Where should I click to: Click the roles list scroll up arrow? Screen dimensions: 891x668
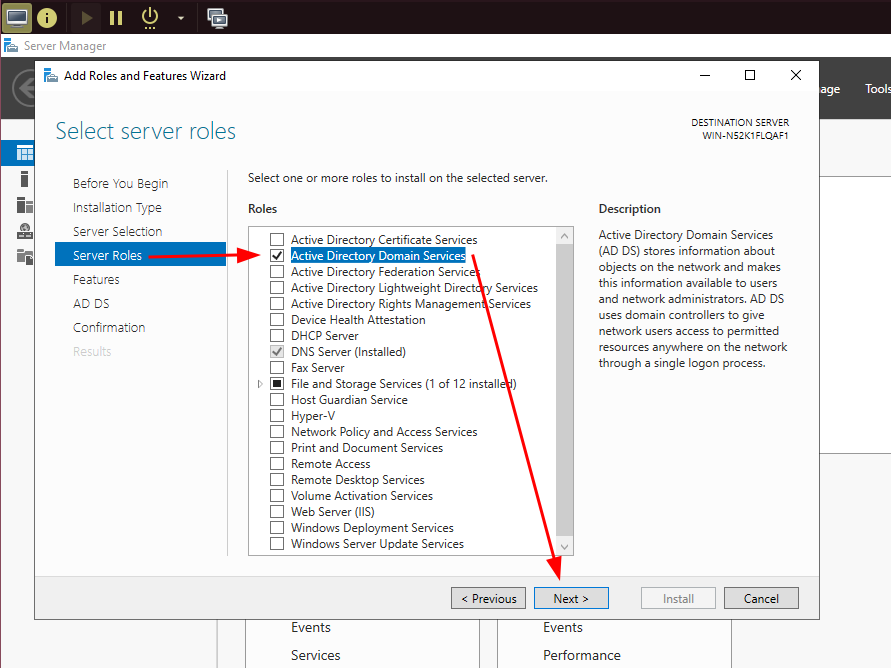[564, 236]
